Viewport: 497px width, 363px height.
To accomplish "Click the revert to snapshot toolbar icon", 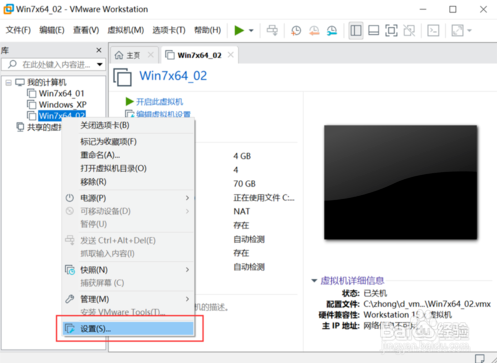I will click(314, 30).
